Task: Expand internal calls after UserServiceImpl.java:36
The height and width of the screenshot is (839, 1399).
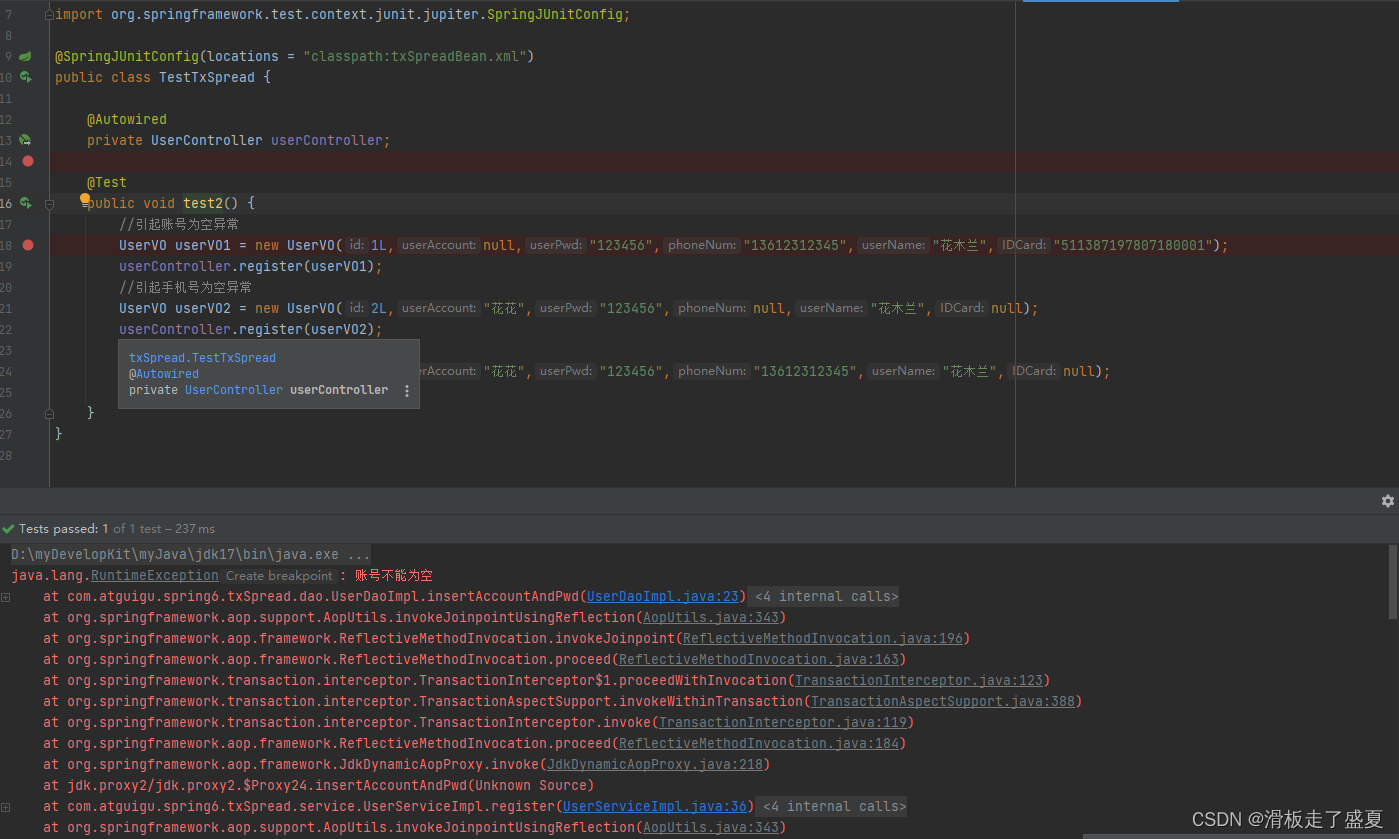Action: pos(832,807)
